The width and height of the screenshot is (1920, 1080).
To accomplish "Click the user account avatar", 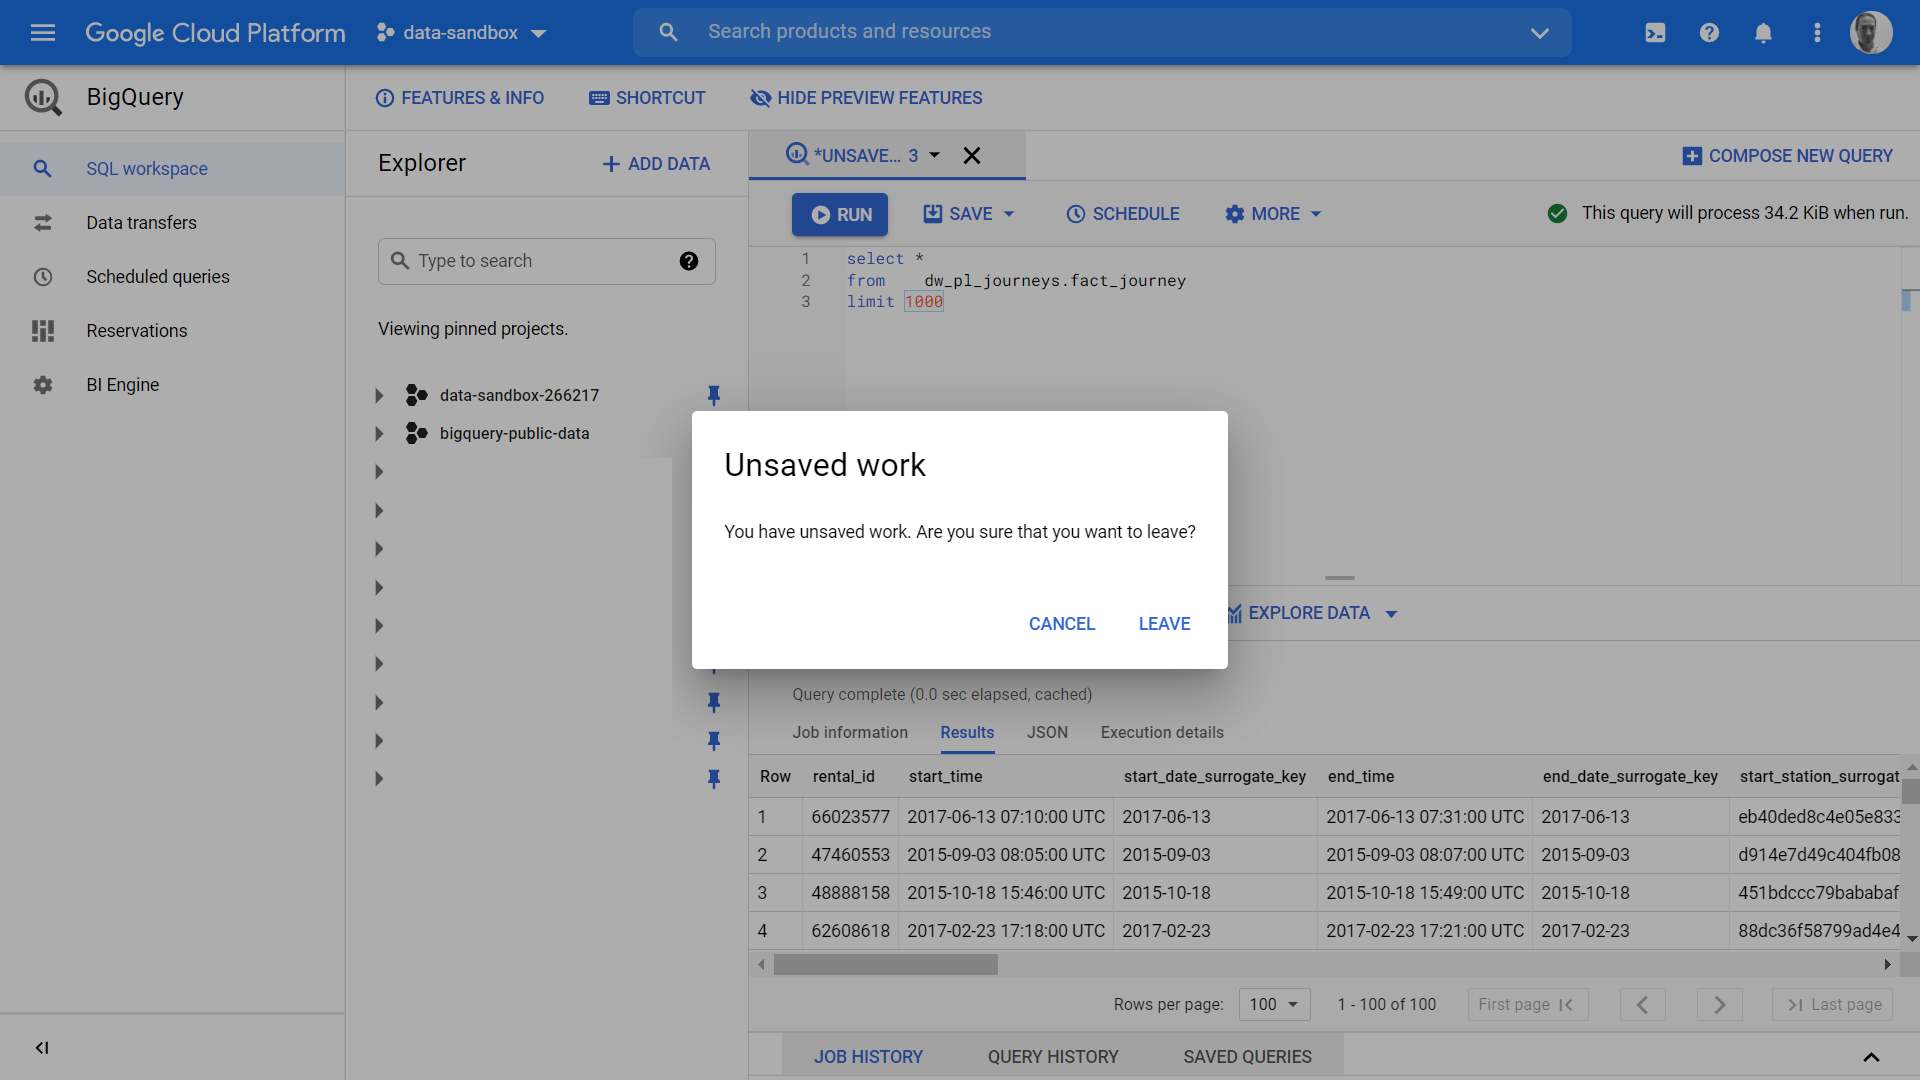I will pos(1870,32).
